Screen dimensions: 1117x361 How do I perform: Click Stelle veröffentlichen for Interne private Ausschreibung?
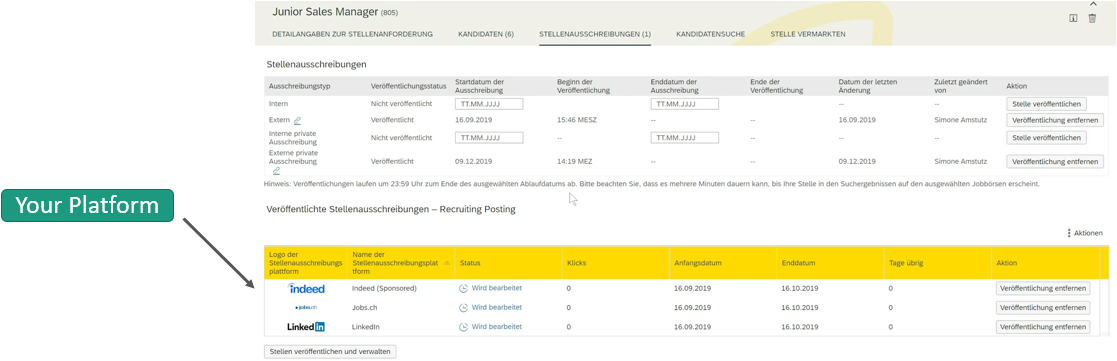coord(1046,137)
